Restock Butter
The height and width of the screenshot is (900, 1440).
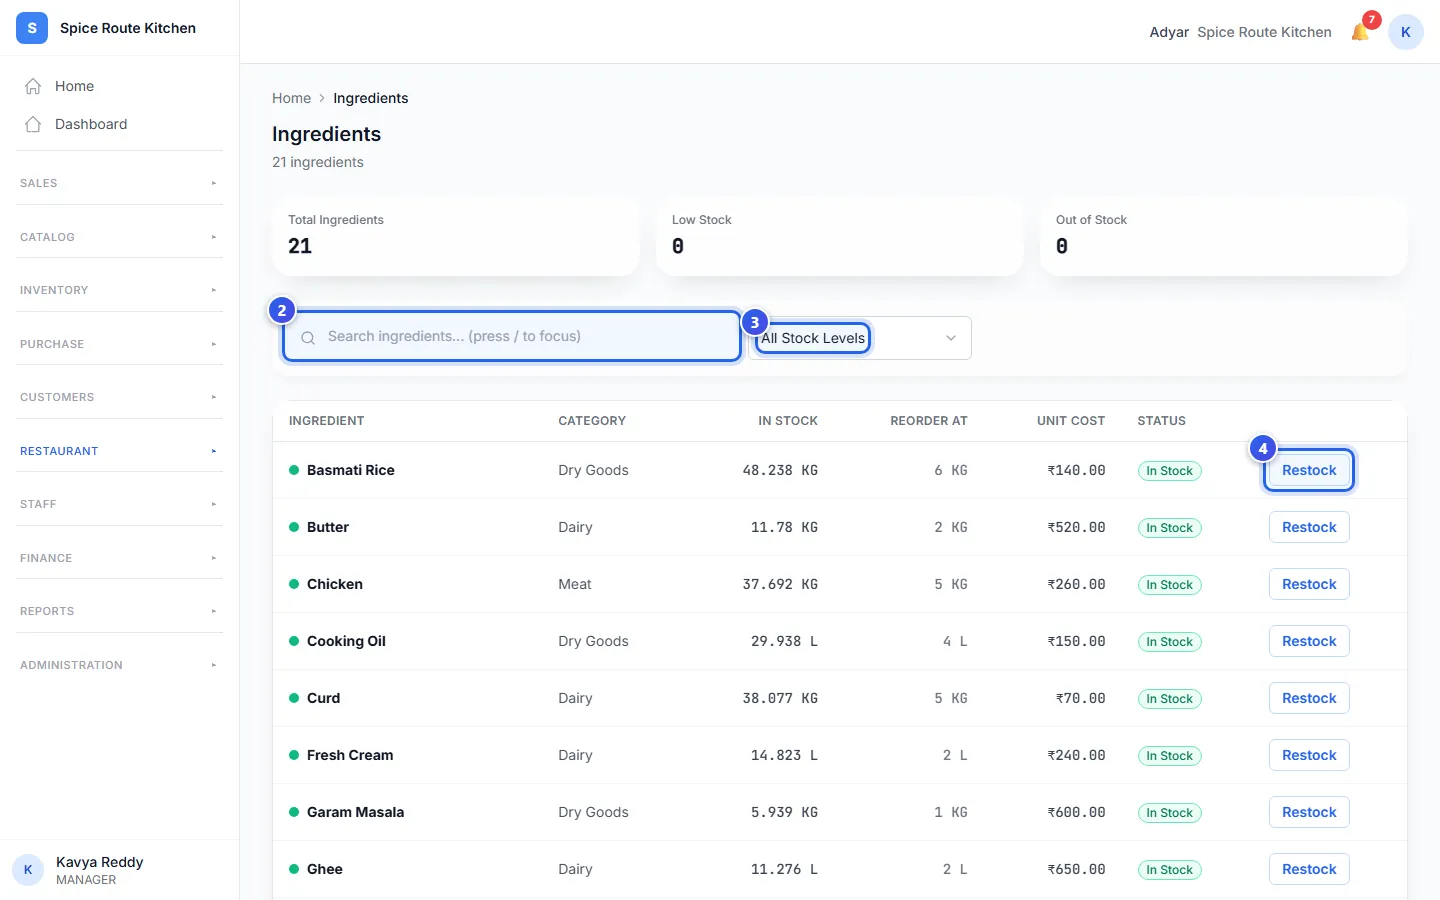(x=1309, y=527)
